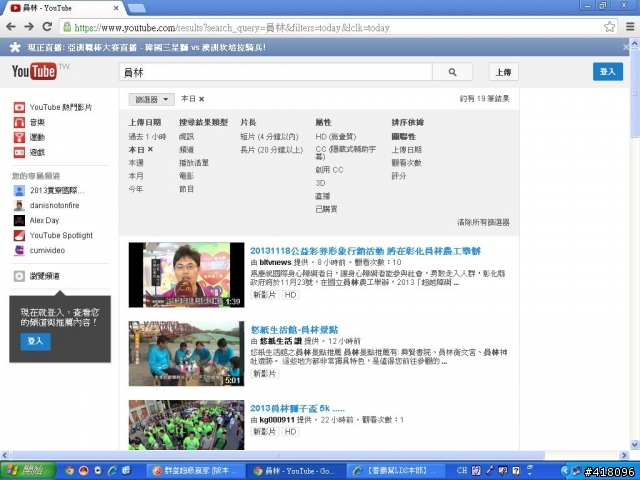Filter by 創用 CC
640x480 pixels.
pos(329,170)
